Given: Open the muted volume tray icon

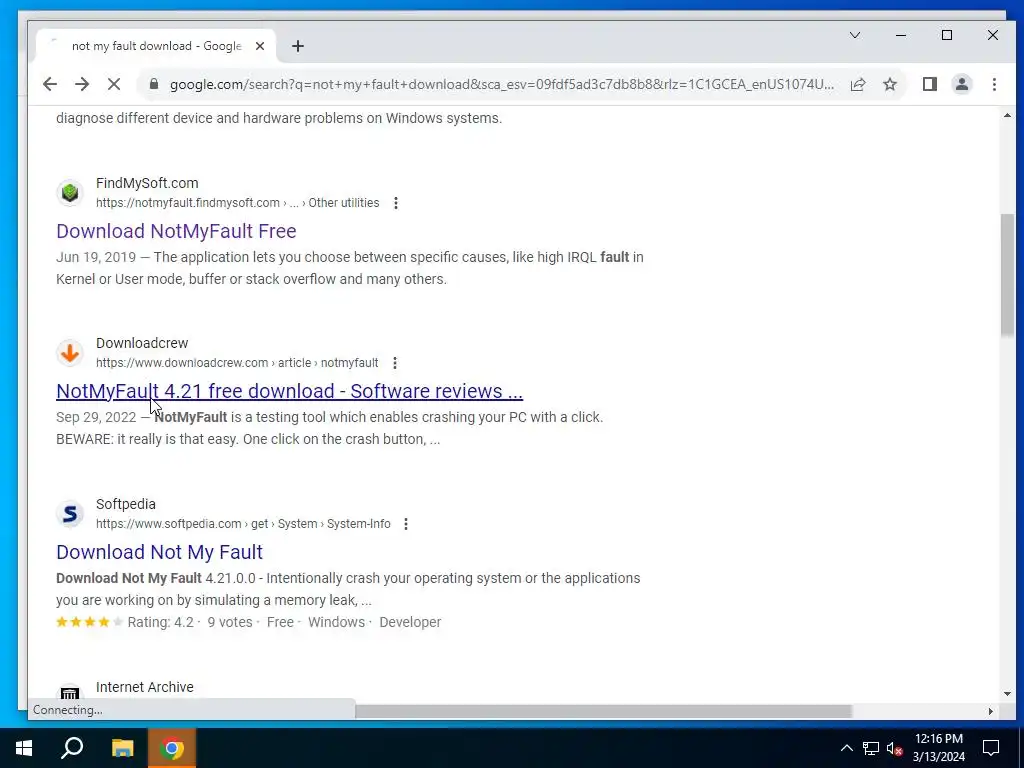Looking at the screenshot, I should [x=894, y=748].
